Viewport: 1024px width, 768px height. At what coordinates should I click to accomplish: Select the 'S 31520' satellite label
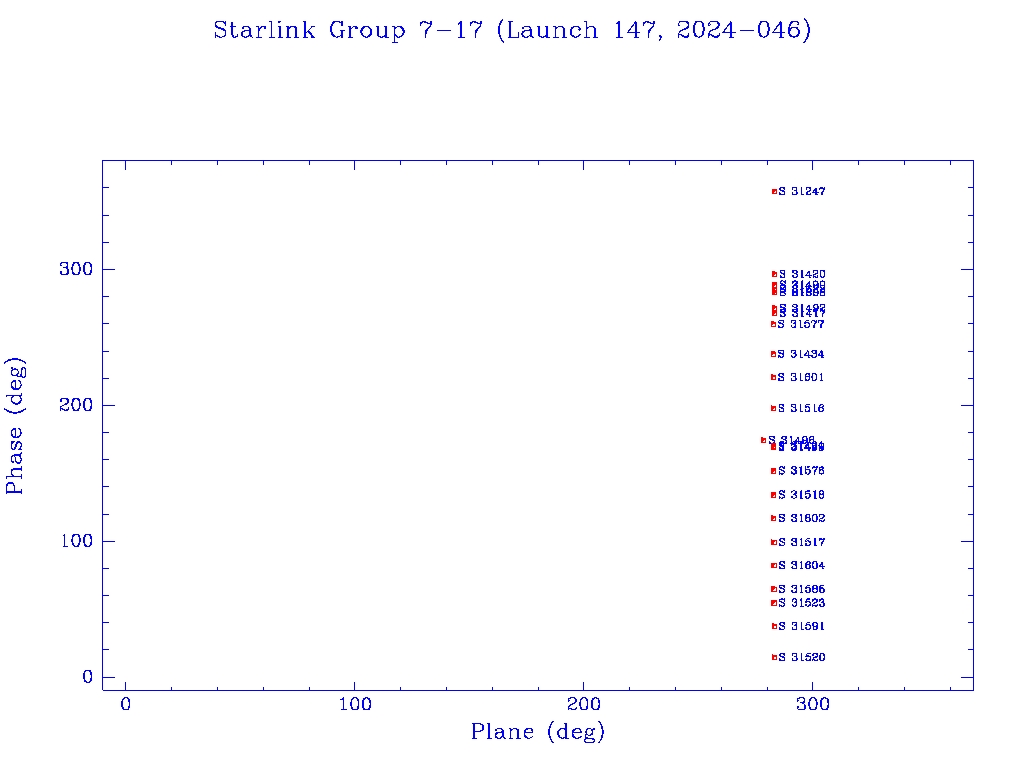coord(801,657)
